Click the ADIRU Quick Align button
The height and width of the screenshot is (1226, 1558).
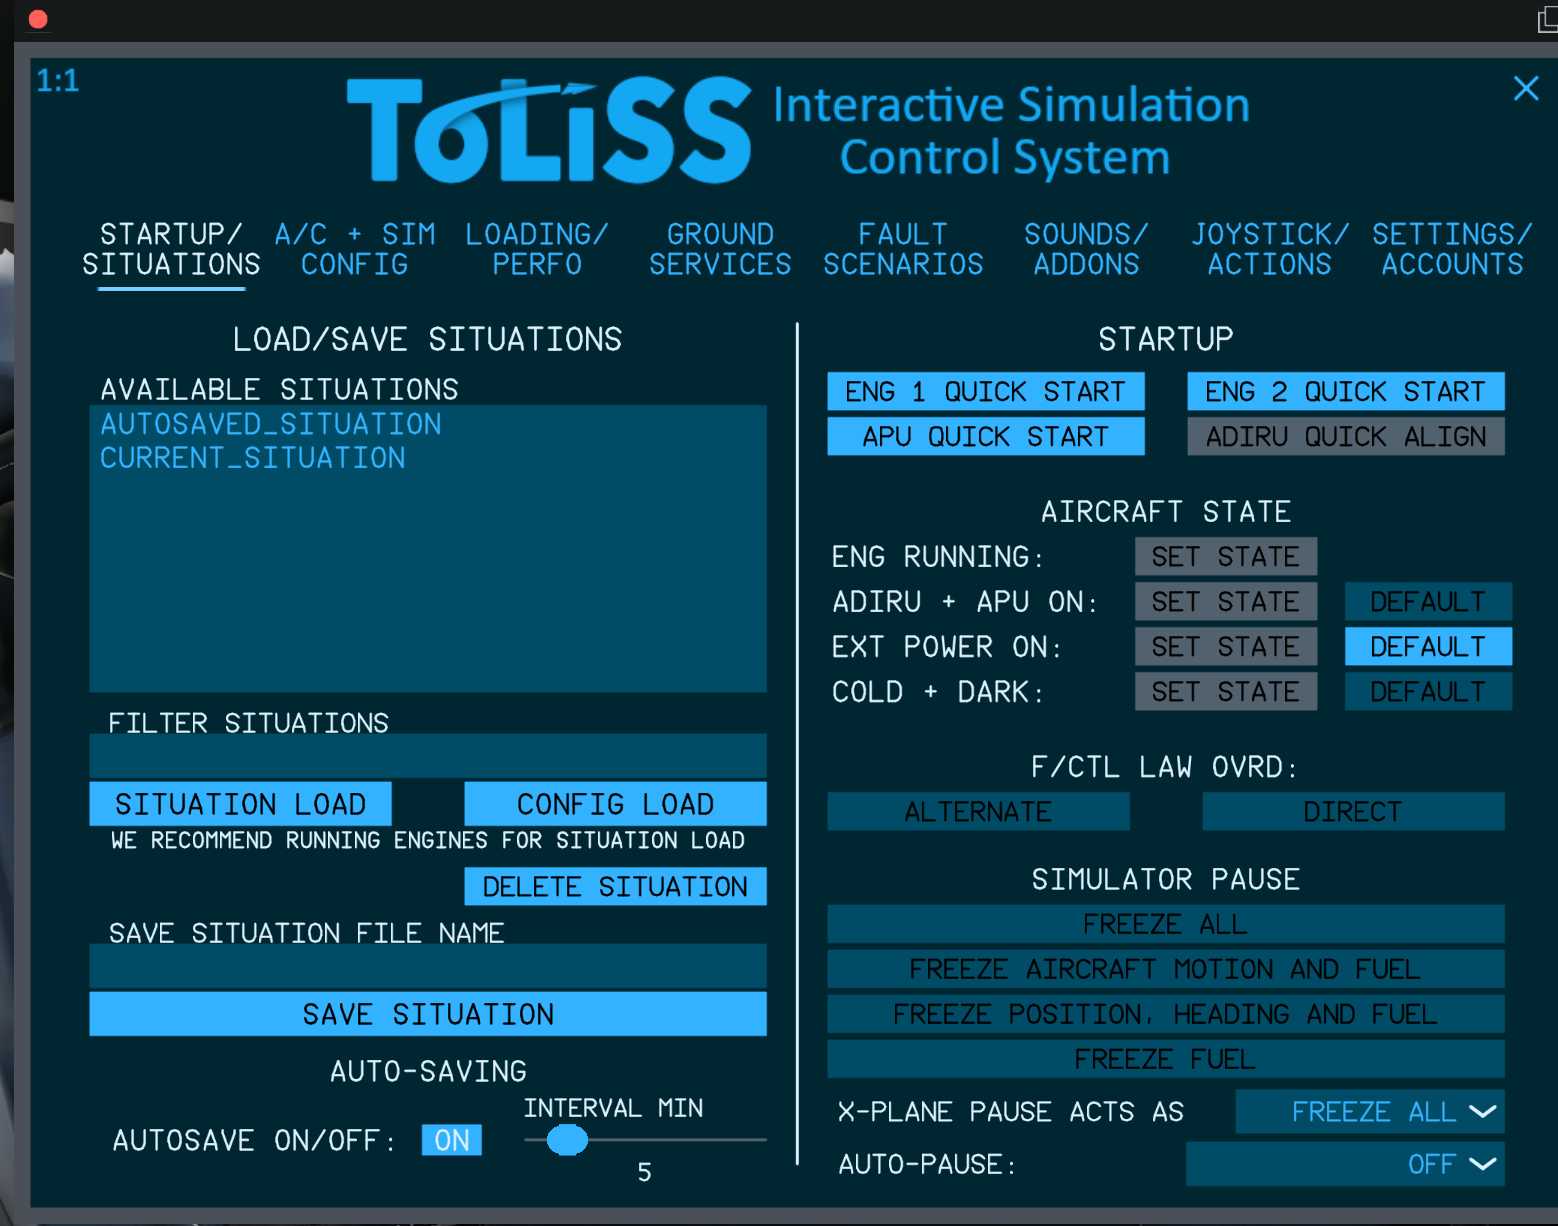pyautogui.click(x=1345, y=436)
